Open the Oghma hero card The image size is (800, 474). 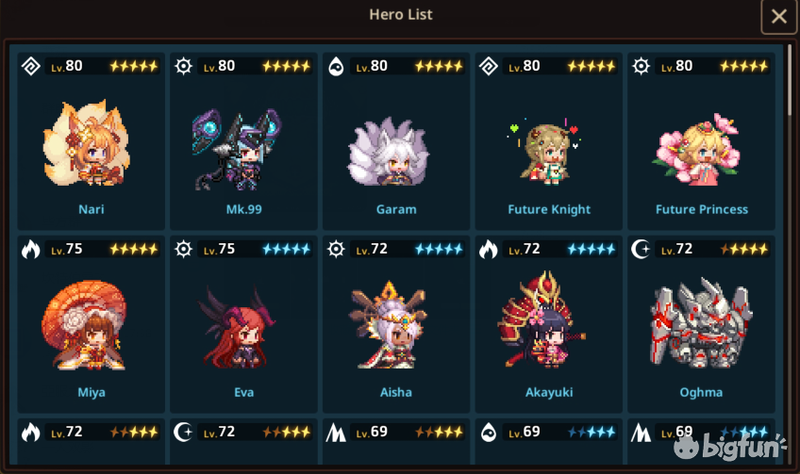[x=701, y=324]
